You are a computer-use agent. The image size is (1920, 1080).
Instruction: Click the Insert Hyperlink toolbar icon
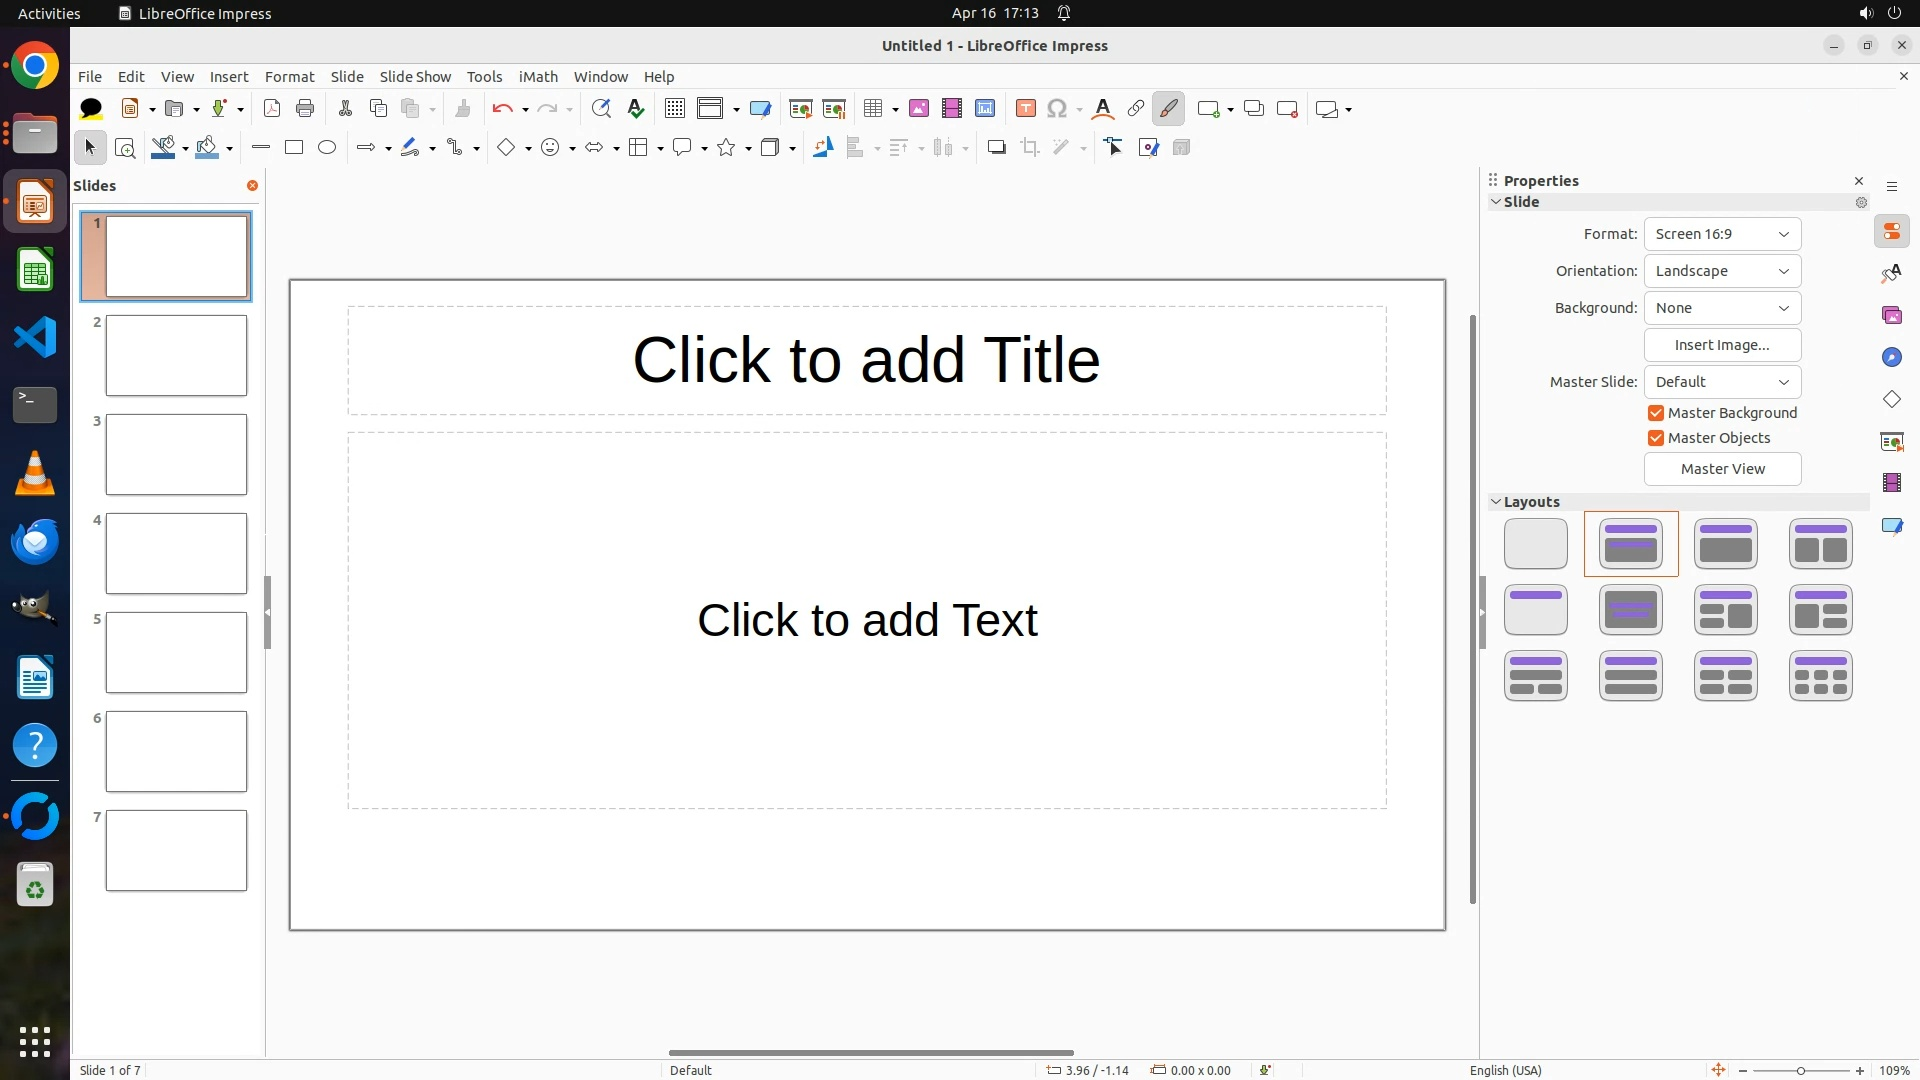[x=1135, y=109]
